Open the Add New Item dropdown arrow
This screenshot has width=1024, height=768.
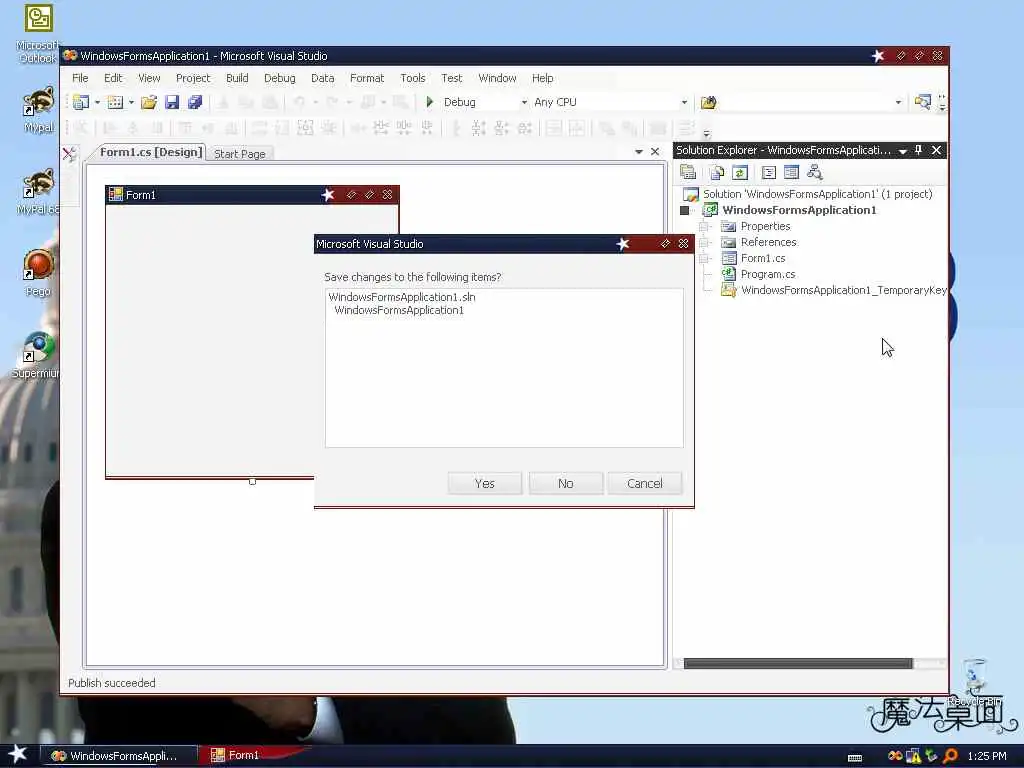point(131,102)
